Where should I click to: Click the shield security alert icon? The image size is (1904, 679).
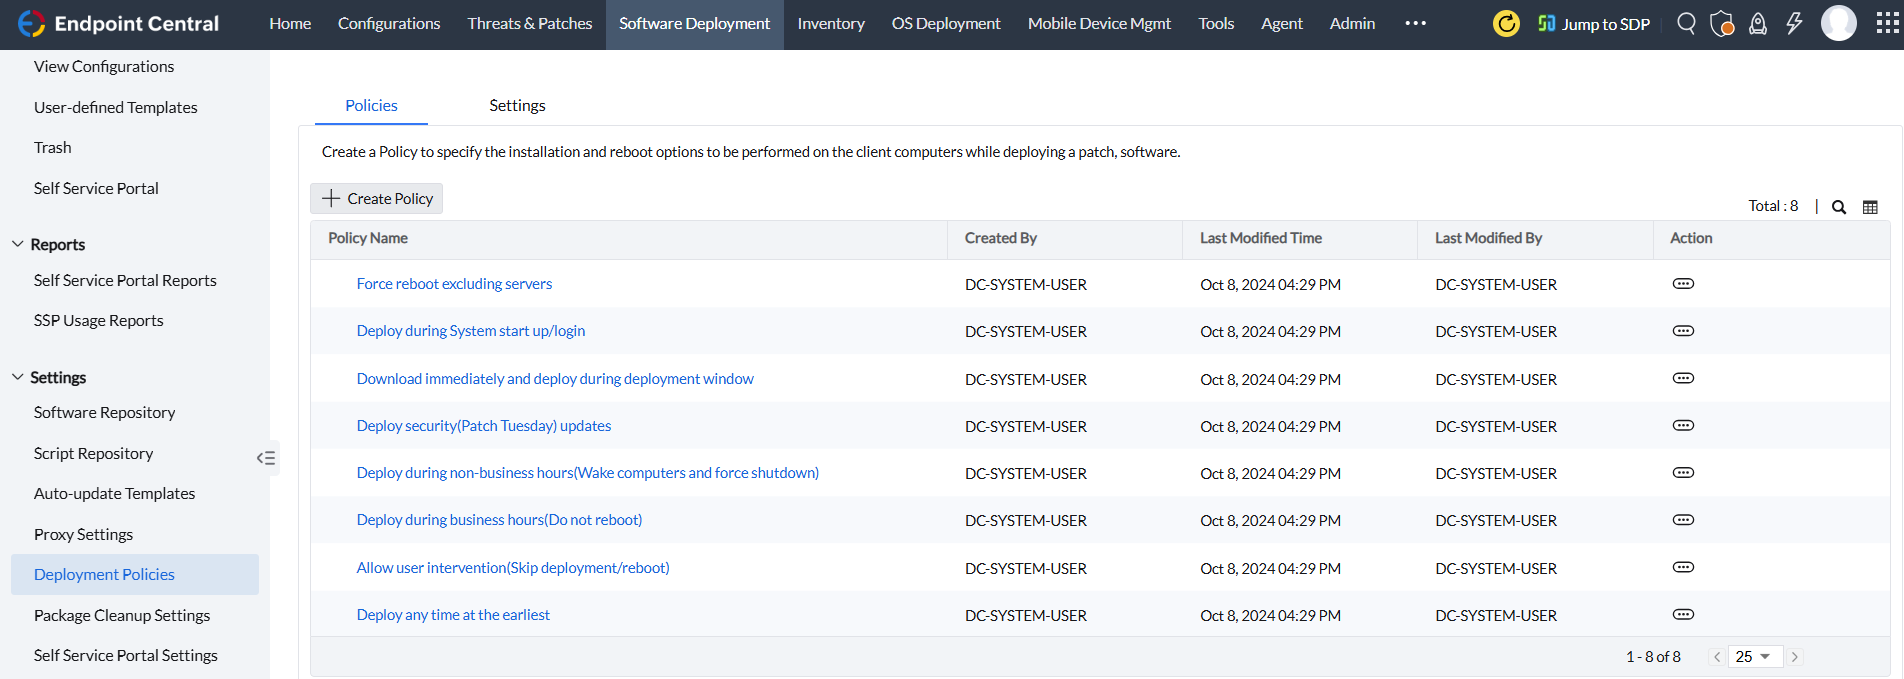[1721, 23]
